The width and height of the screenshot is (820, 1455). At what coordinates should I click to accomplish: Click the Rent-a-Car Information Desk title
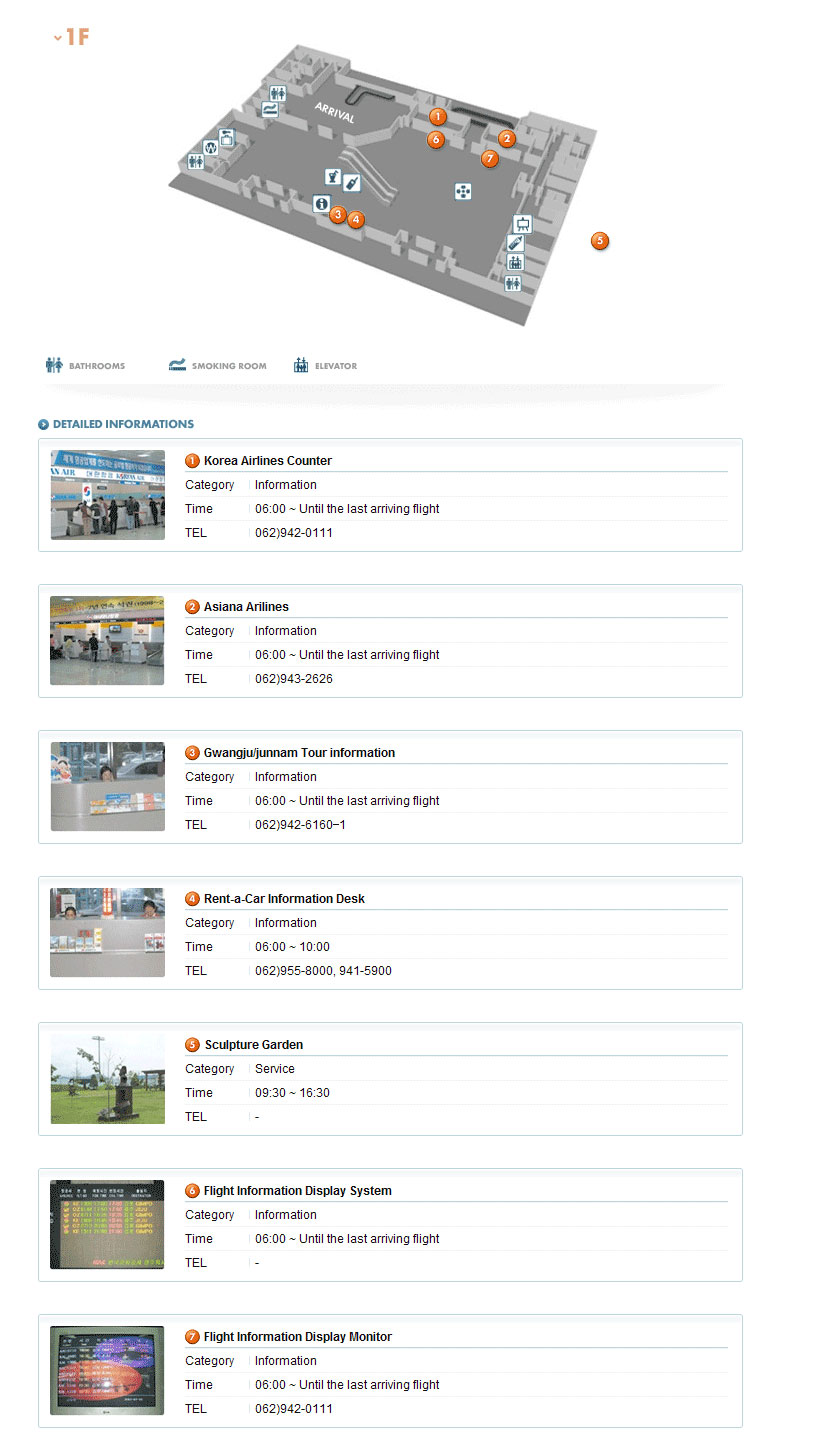click(x=284, y=899)
